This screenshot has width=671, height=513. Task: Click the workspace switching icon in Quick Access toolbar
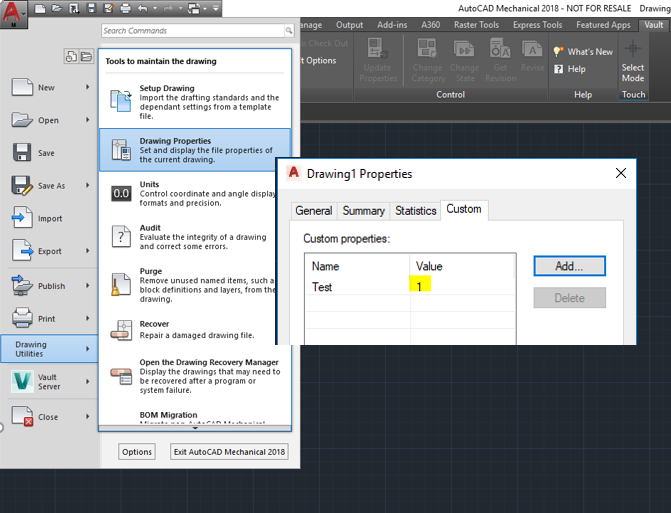tap(194, 8)
